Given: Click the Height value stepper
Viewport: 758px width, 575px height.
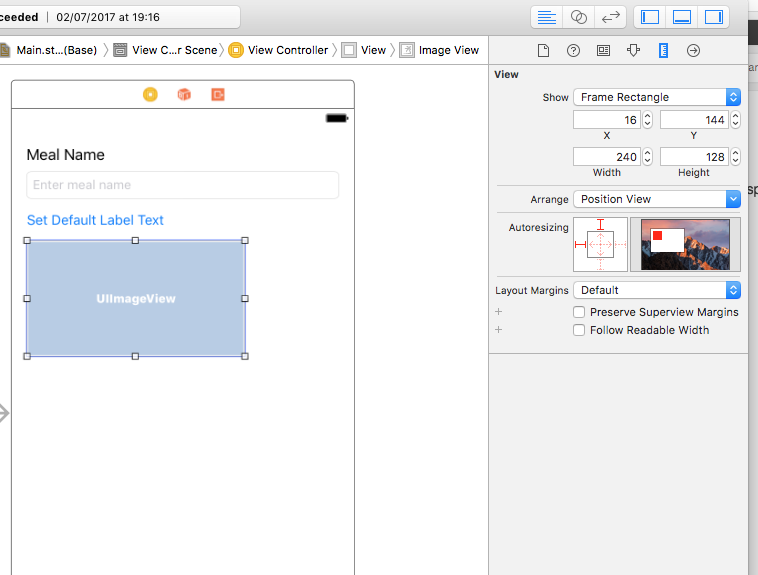Looking at the screenshot, I should [735, 157].
